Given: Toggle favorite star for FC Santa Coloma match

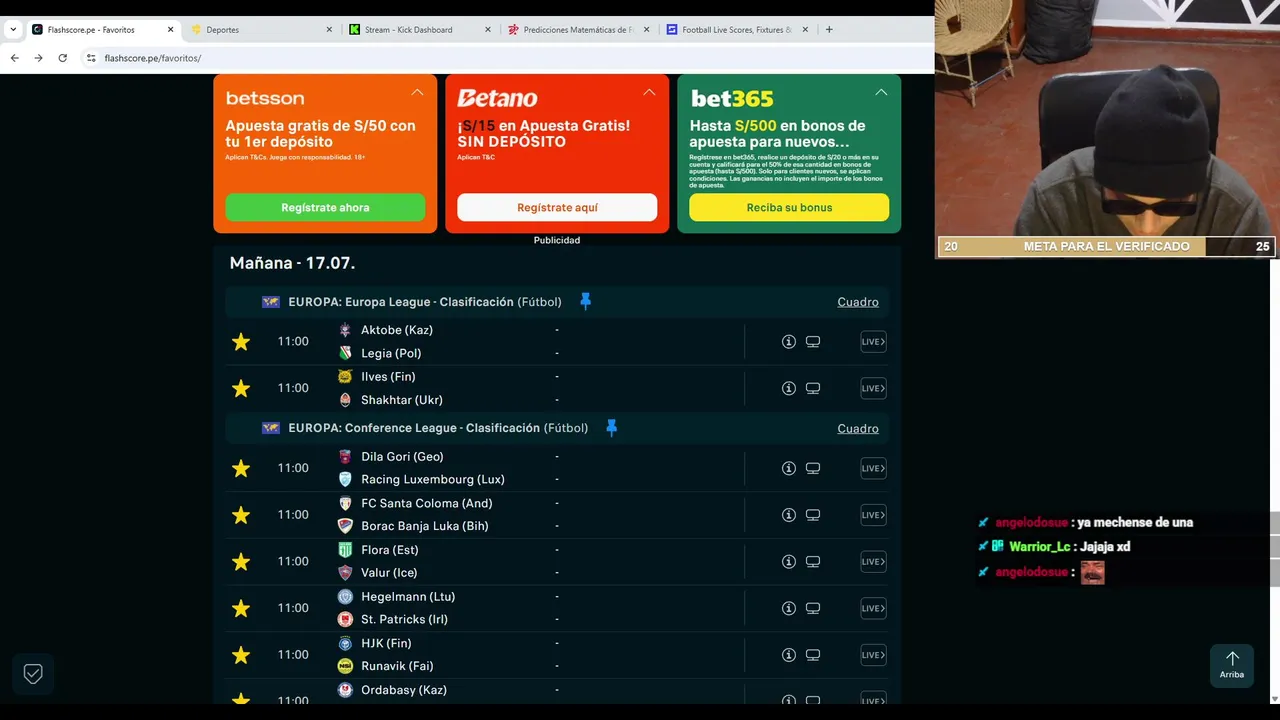Looking at the screenshot, I should pyautogui.click(x=241, y=515).
